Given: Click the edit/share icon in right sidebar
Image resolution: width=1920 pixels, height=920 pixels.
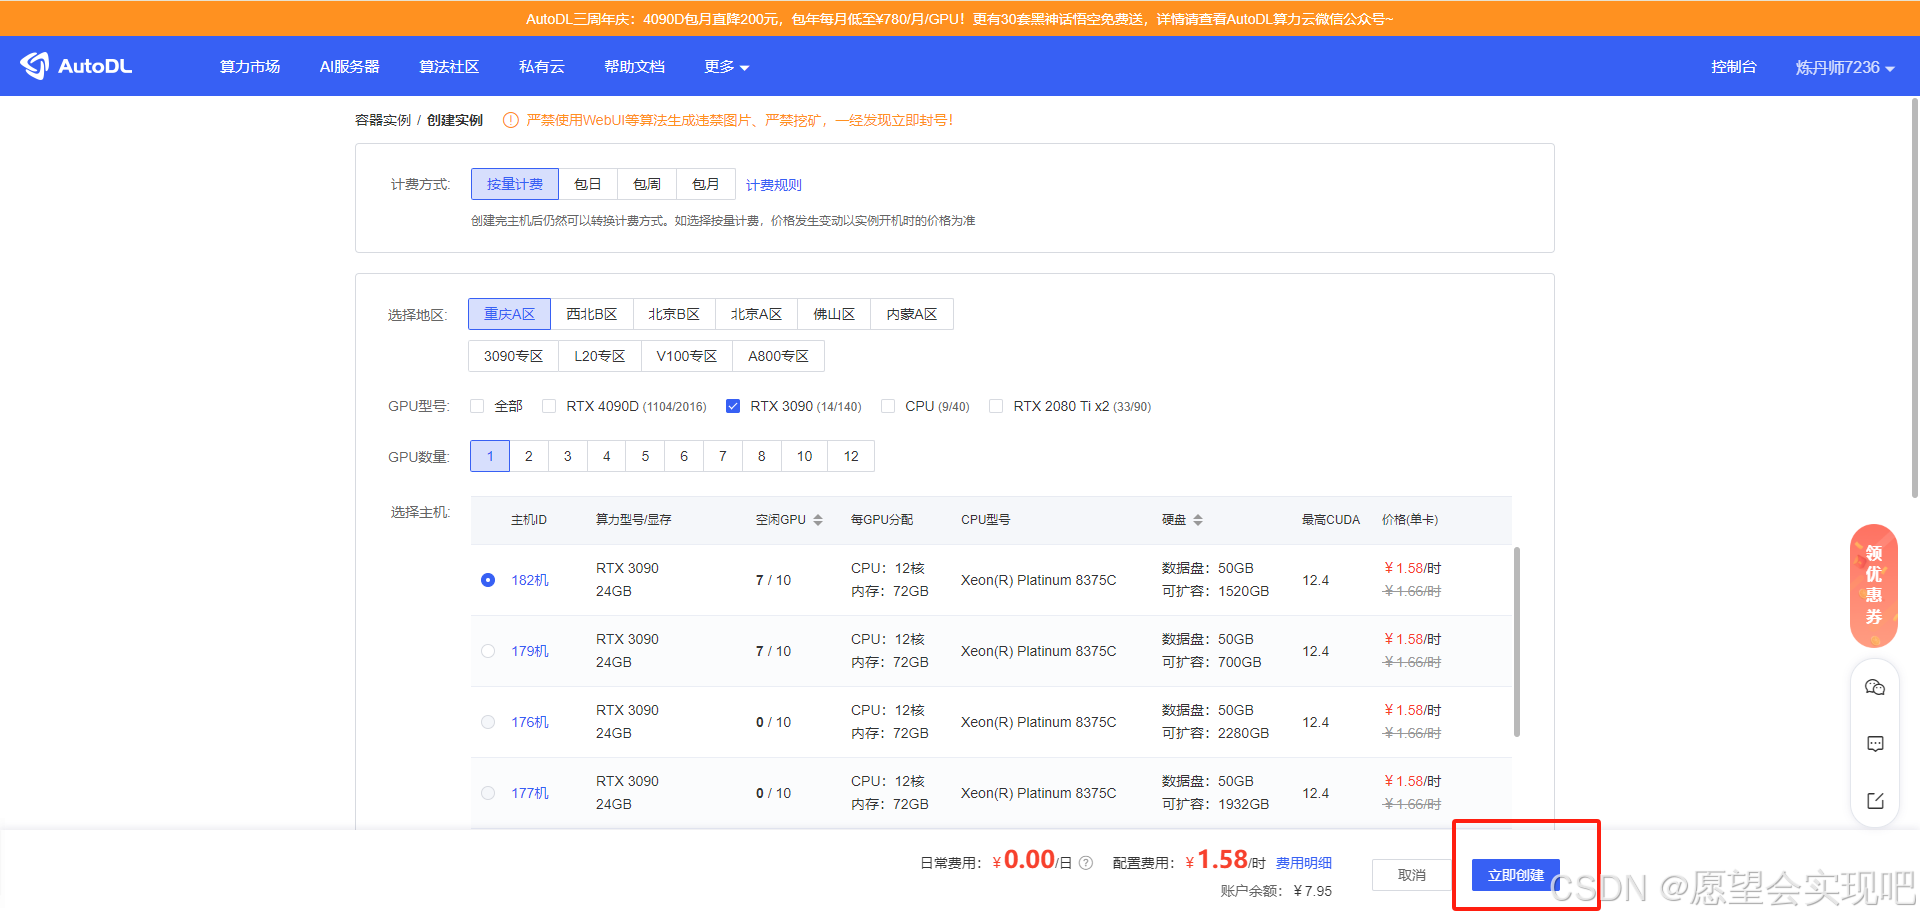Looking at the screenshot, I should point(1875,801).
